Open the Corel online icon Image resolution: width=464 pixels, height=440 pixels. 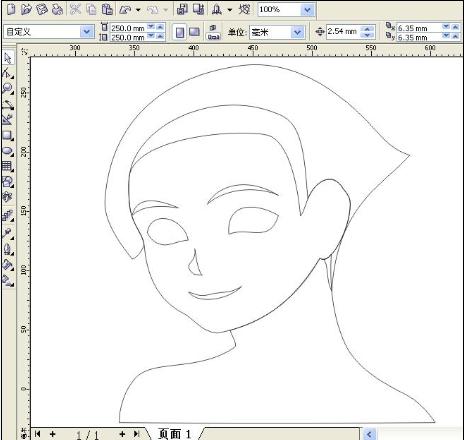point(244,9)
